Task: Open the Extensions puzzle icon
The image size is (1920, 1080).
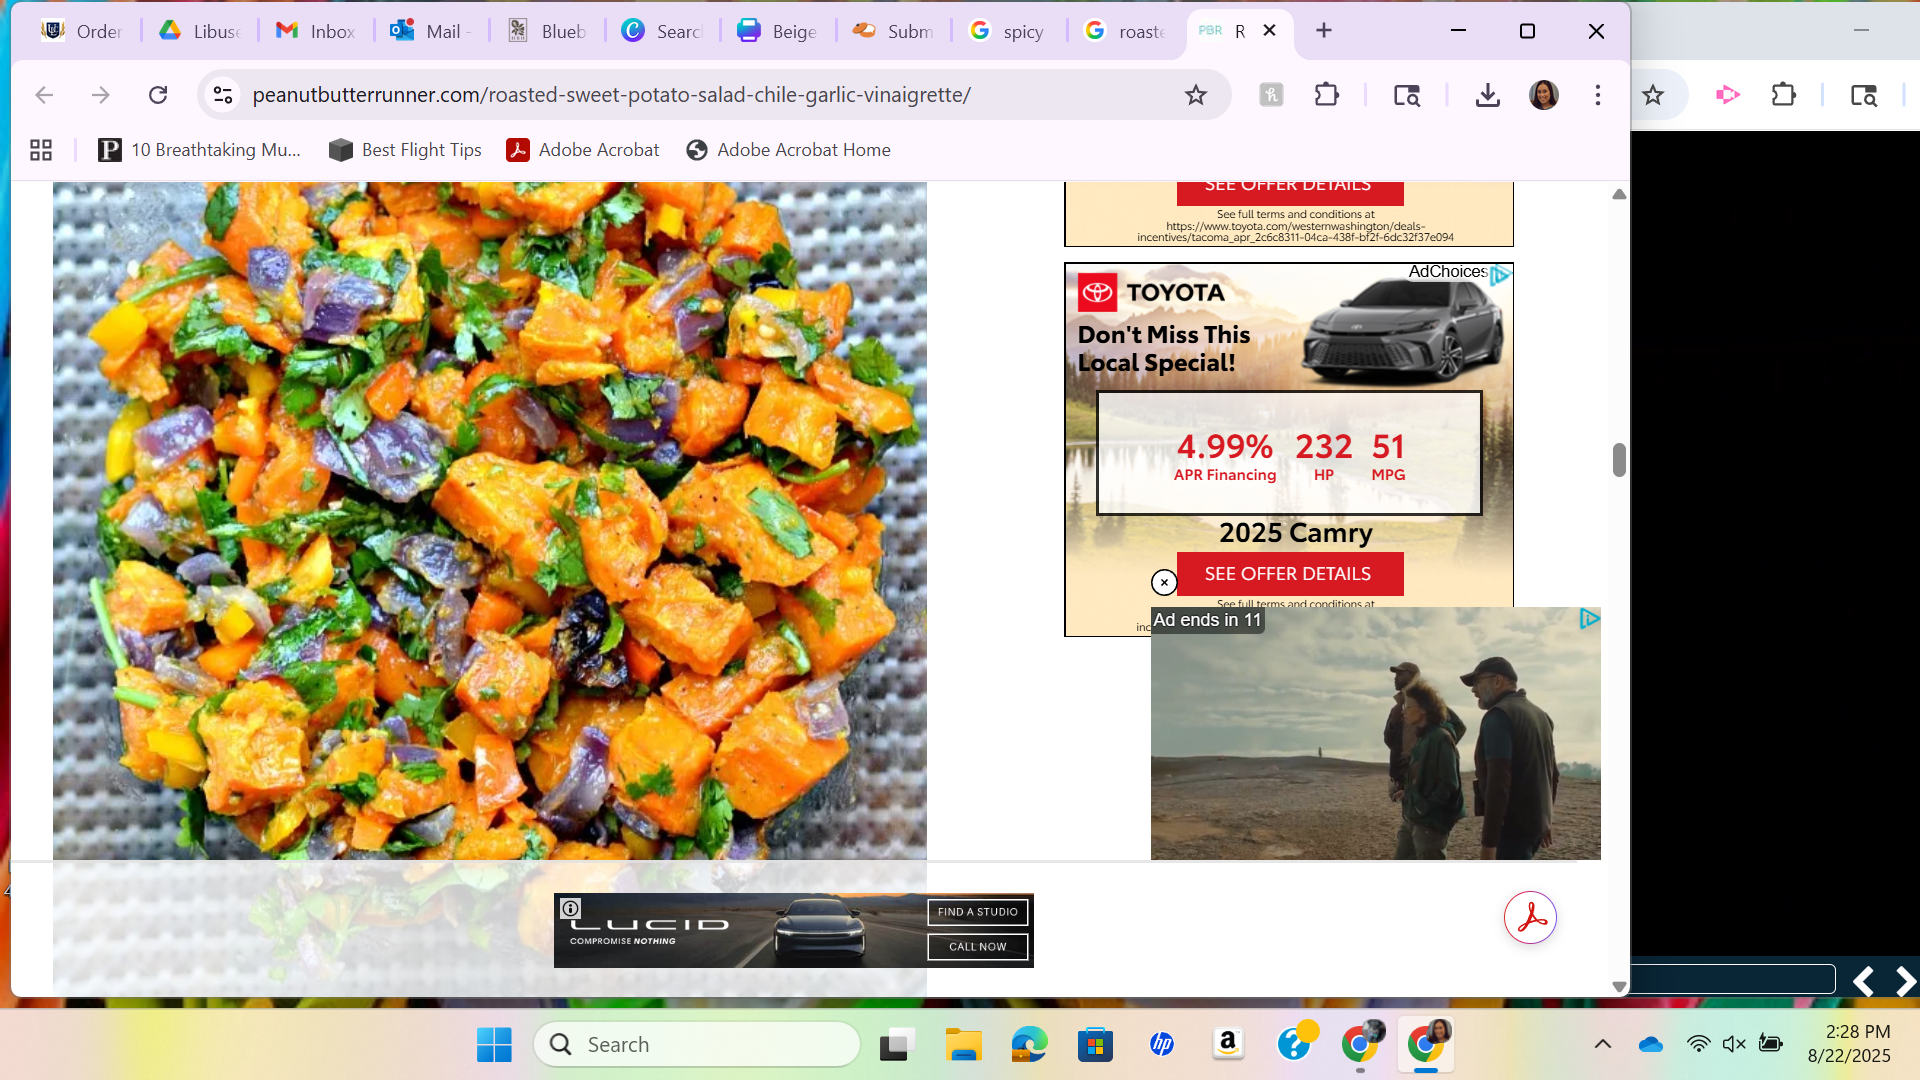Action: 1326,95
